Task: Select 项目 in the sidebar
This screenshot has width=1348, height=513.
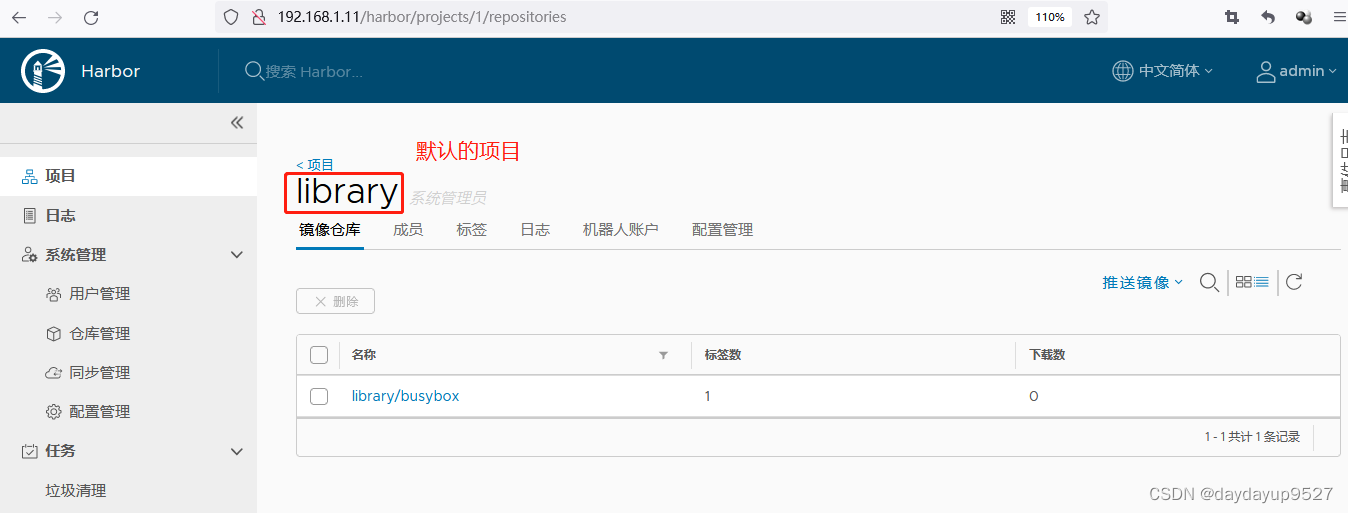Action: pos(128,176)
